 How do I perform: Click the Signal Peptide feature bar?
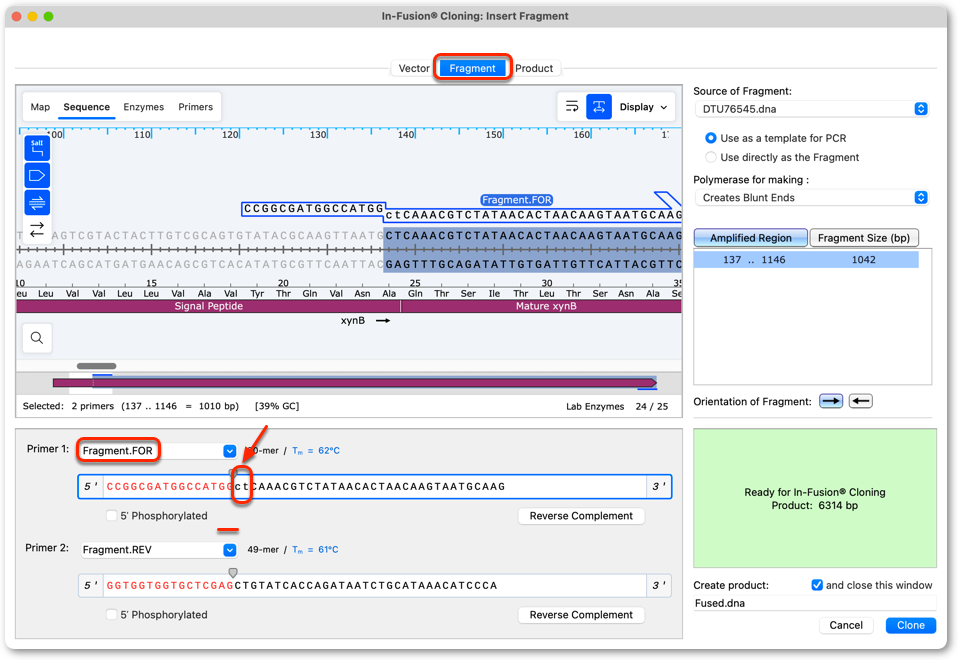tap(208, 306)
